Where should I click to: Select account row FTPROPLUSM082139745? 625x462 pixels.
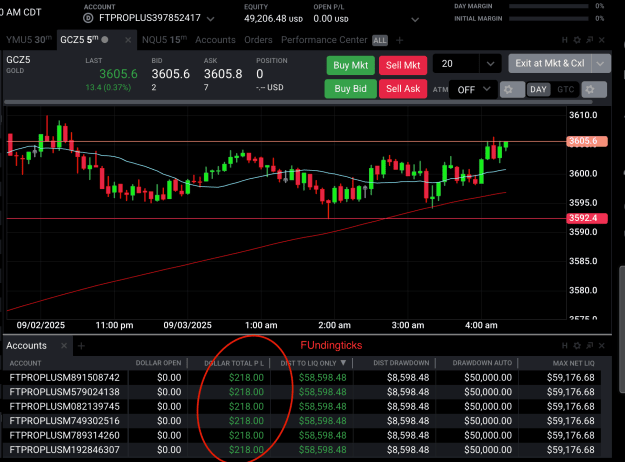[302, 406]
